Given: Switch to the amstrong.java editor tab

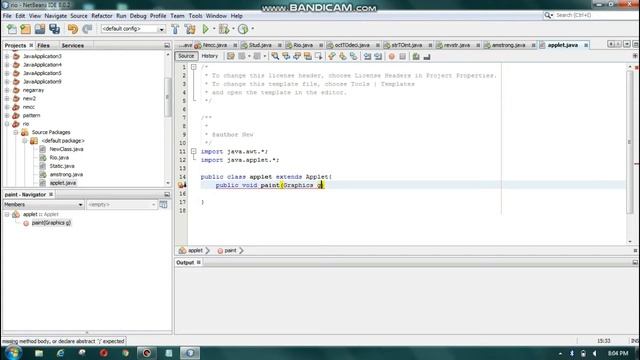Looking at the screenshot, I should pyautogui.click(x=508, y=45).
